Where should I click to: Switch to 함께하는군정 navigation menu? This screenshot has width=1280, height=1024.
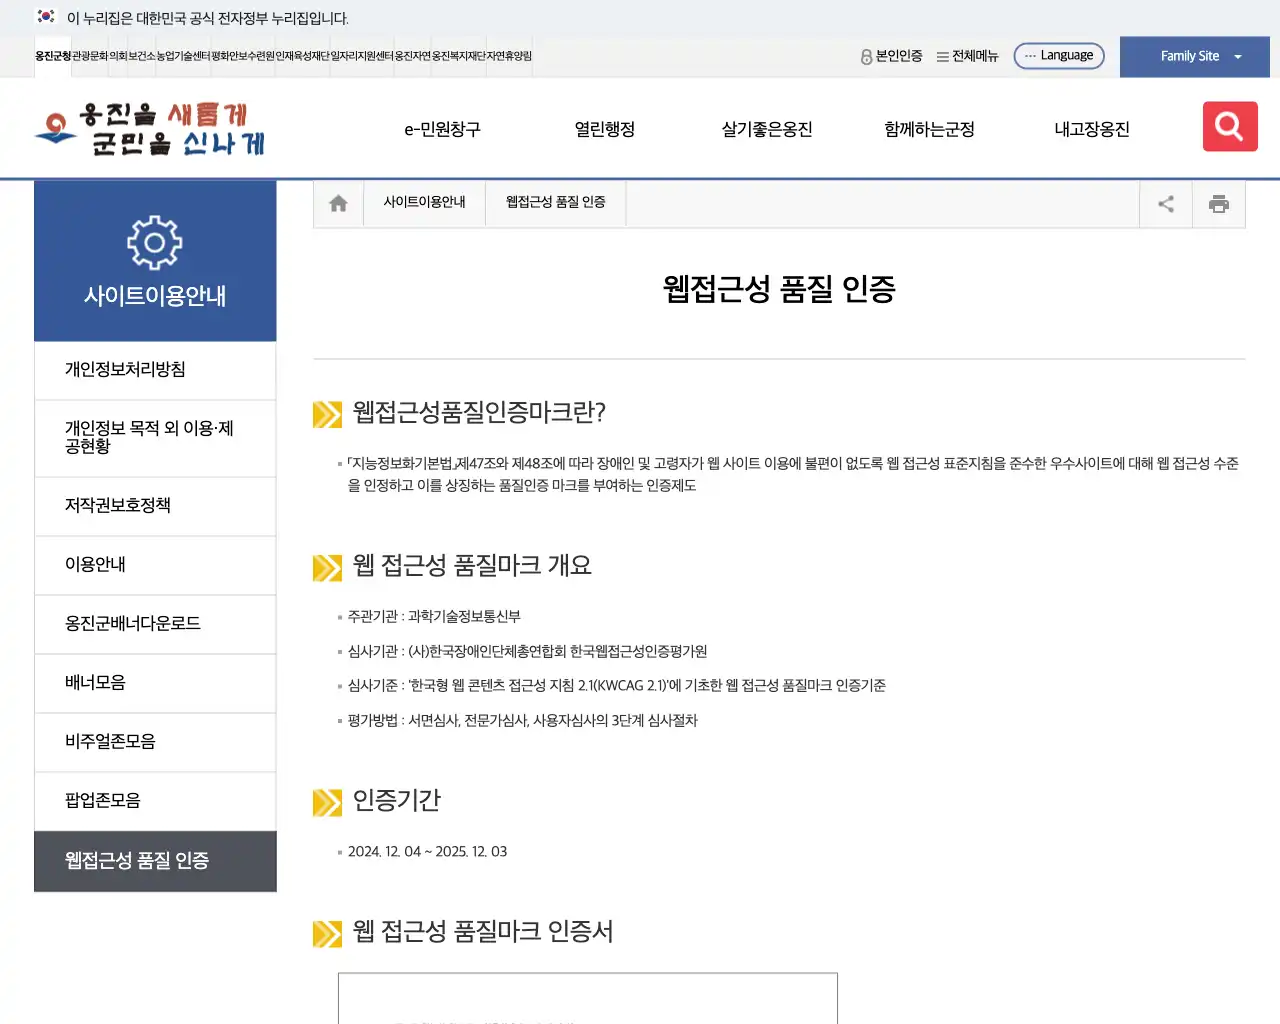[928, 128]
